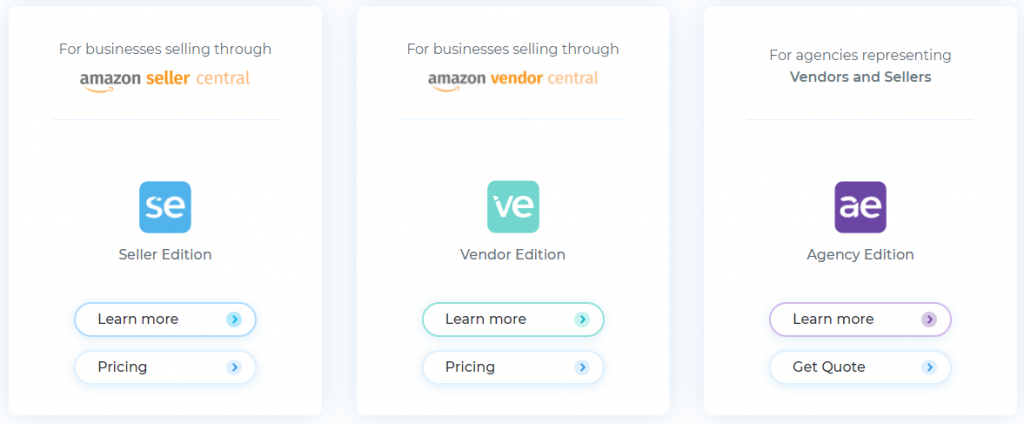The height and width of the screenshot is (424, 1024).
Task: Open Learn more for Vendor Edition
Action: point(513,319)
